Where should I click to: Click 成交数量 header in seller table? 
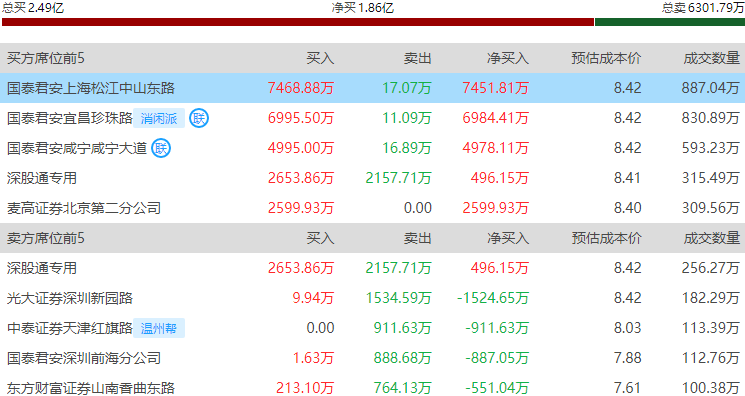click(x=712, y=238)
